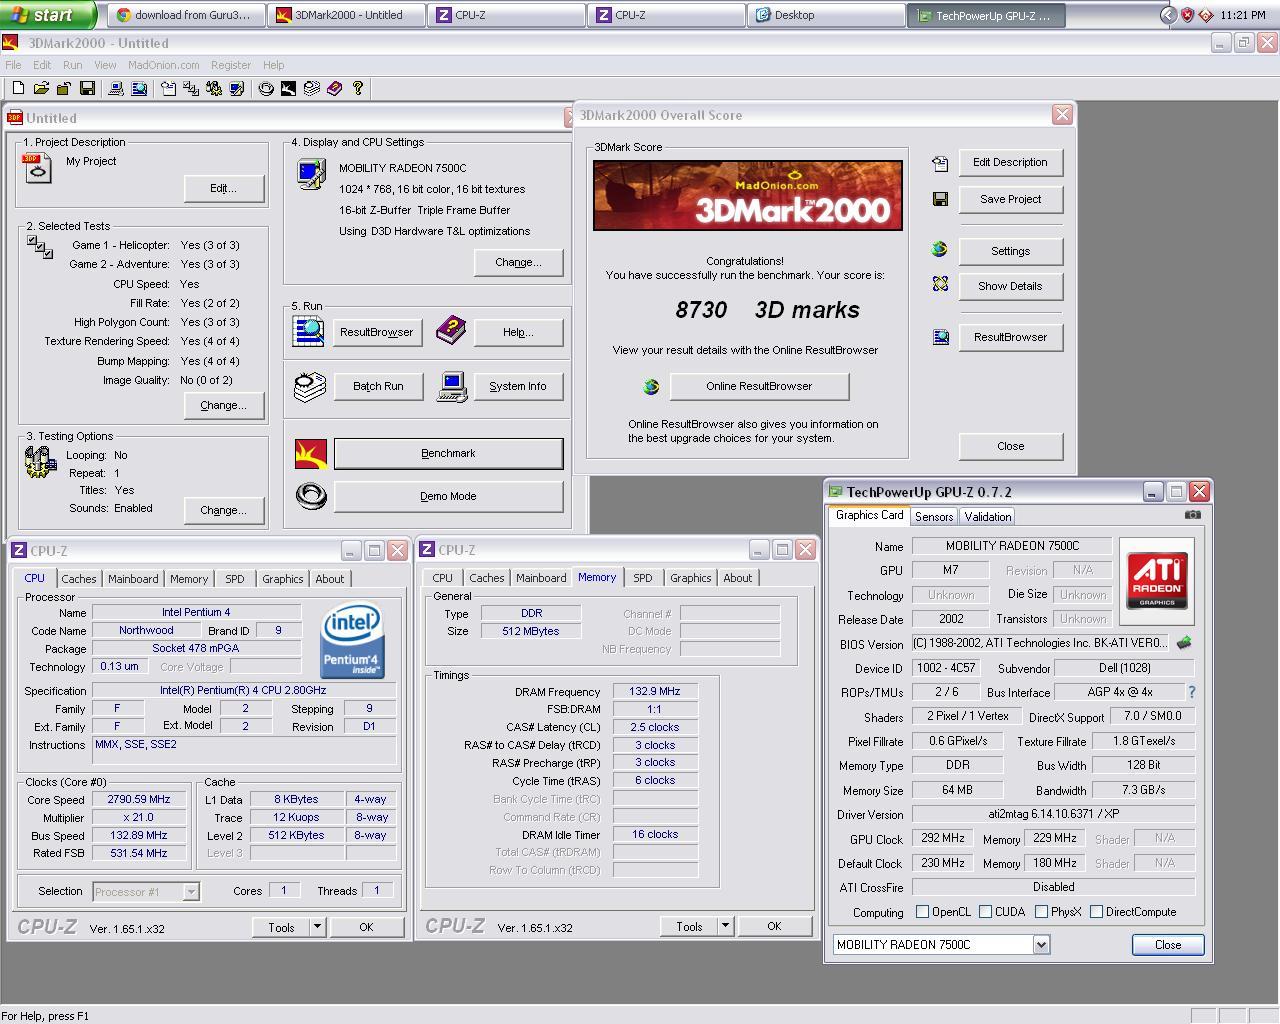Enable the PhysX checkbox in GPU-Z
This screenshot has width=1280, height=1024.
pyautogui.click(x=1041, y=912)
